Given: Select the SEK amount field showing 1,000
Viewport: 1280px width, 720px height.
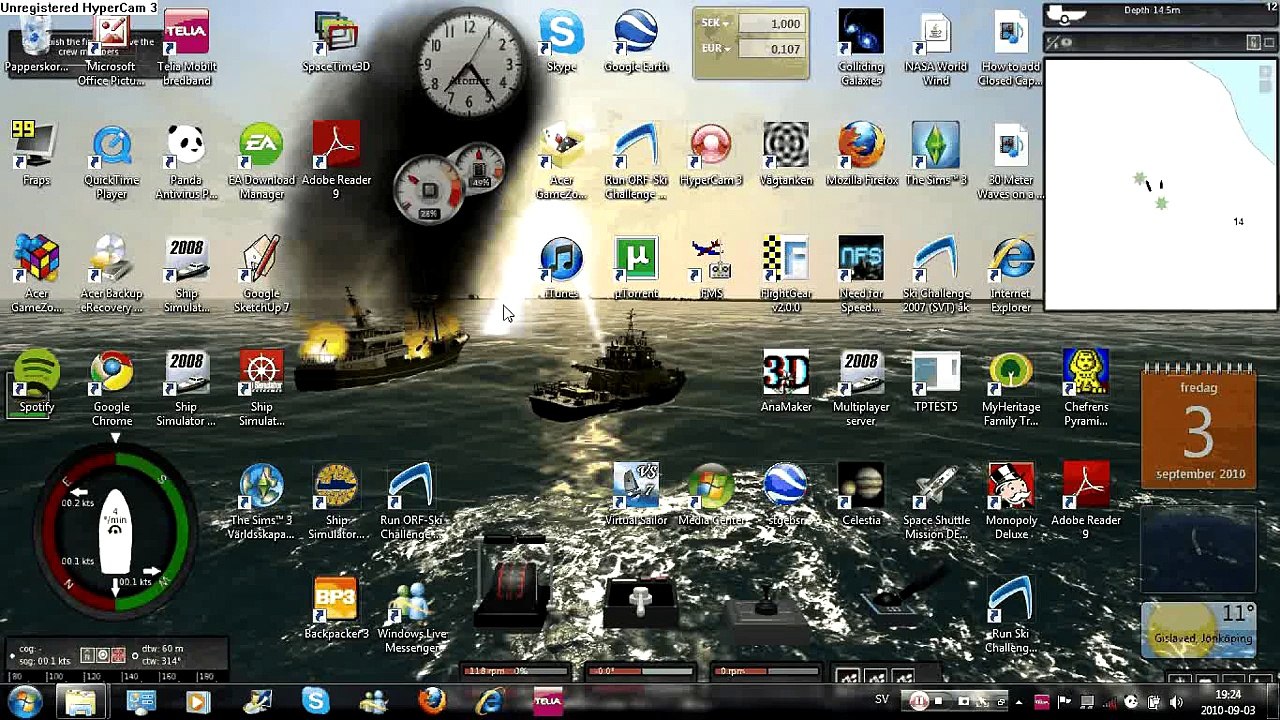Looking at the screenshot, I should tap(771, 23).
